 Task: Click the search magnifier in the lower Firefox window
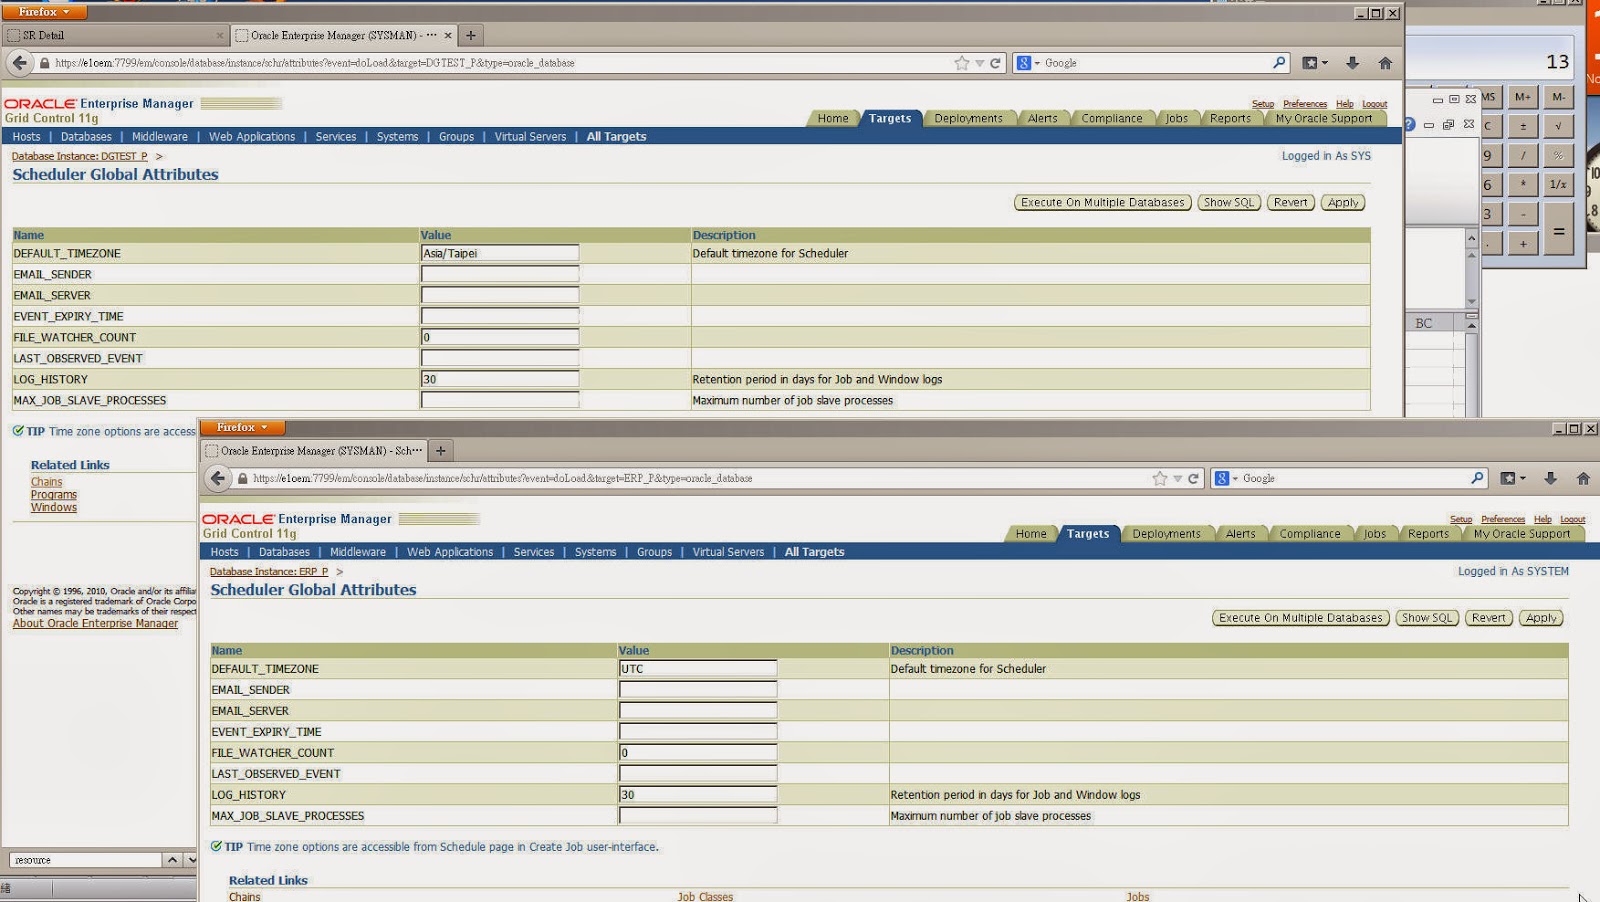tap(1477, 479)
